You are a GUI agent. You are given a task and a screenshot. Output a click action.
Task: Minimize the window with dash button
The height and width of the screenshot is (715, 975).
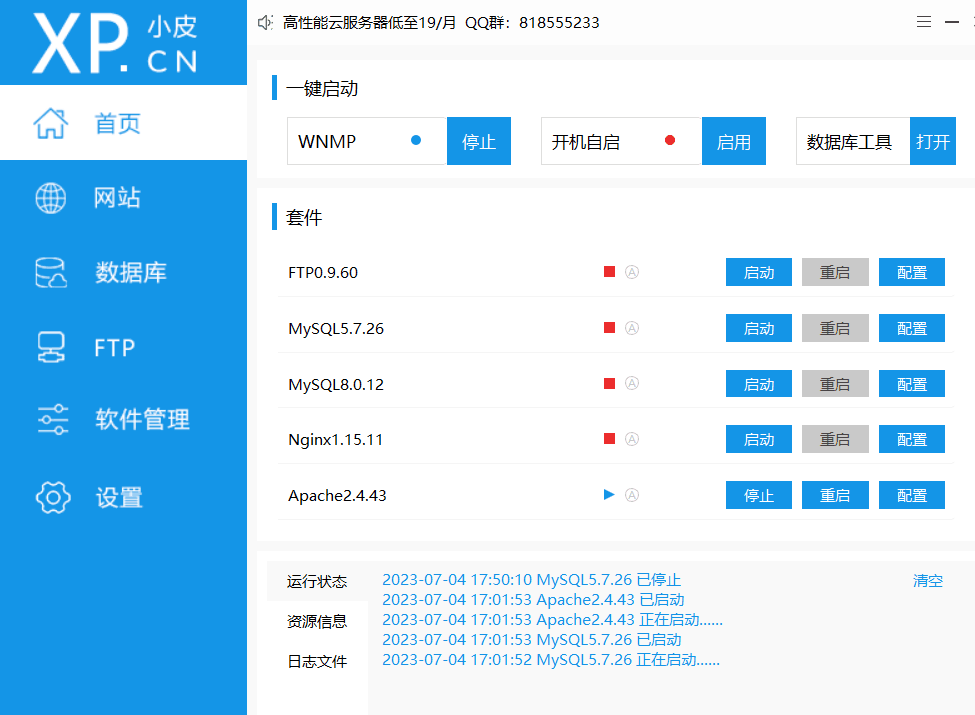pyautogui.click(x=952, y=22)
